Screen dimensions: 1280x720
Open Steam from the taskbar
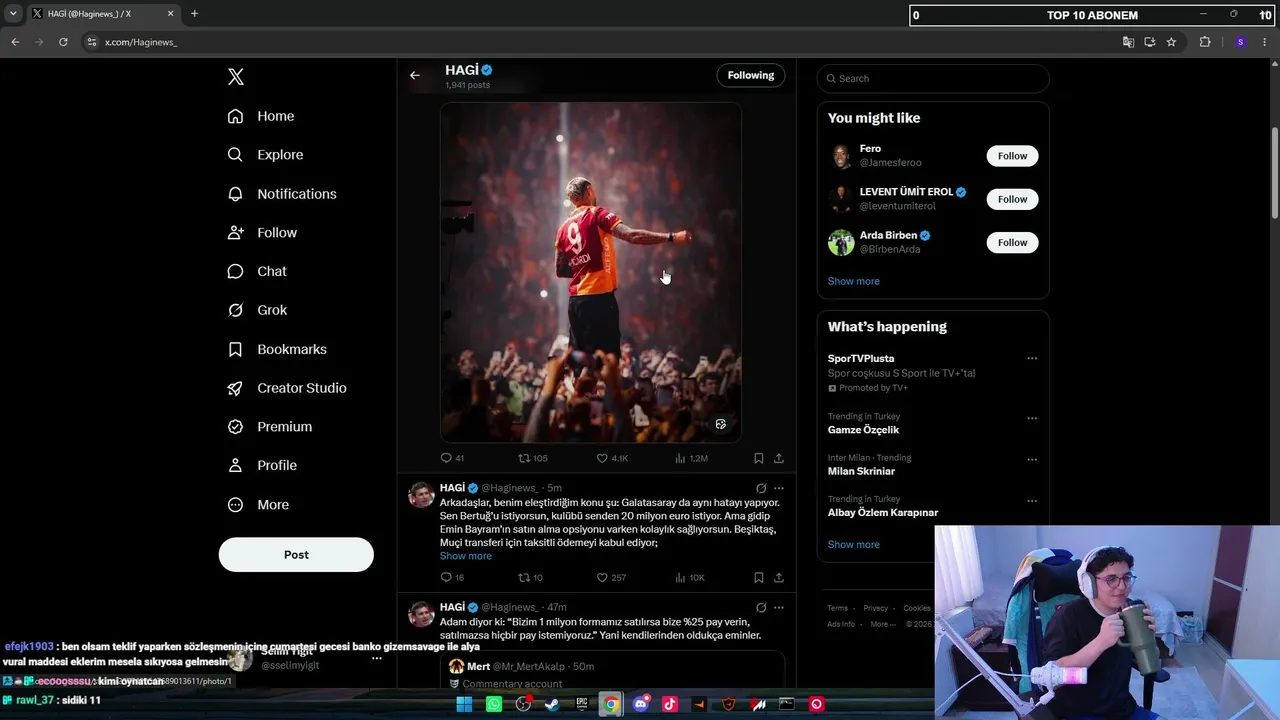coord(552,704)
